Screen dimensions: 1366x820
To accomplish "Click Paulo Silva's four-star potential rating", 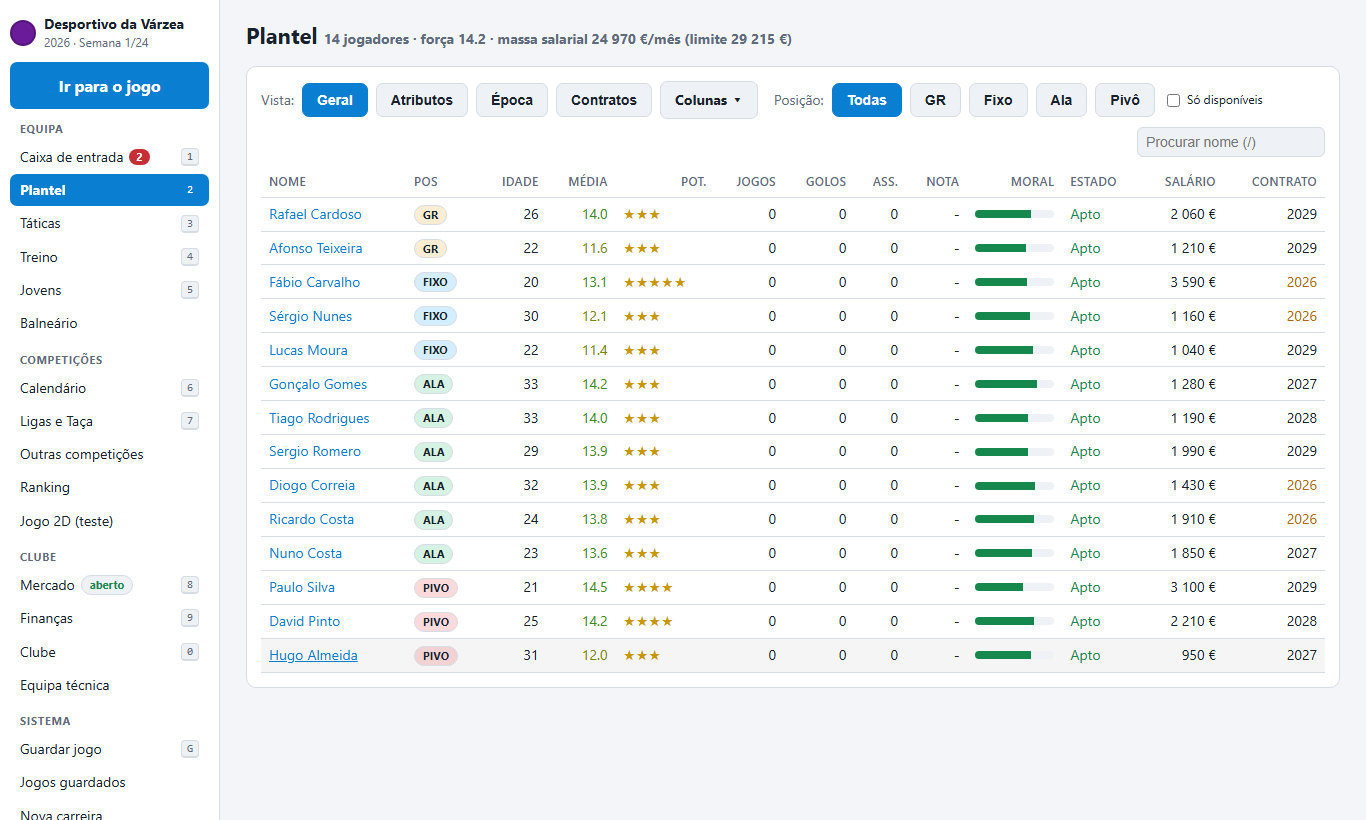I will click(648, 587).
